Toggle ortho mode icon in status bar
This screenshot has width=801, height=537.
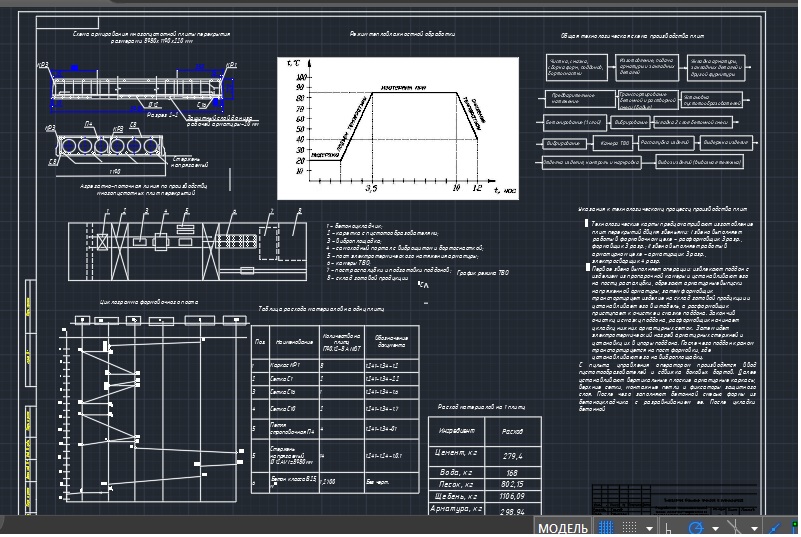click(x=668, y=528)
